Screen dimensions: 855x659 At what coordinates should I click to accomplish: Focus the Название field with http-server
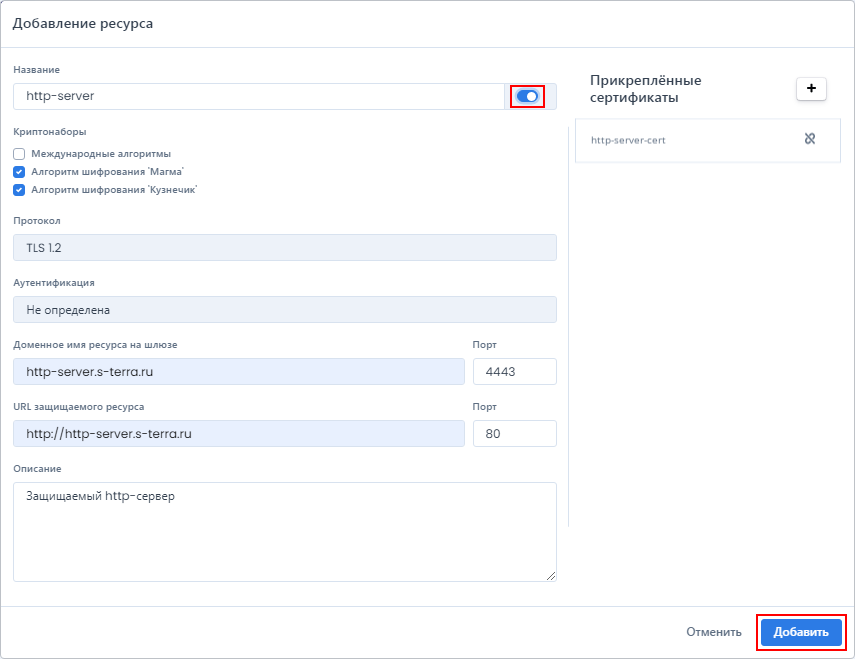coord(258,96)
